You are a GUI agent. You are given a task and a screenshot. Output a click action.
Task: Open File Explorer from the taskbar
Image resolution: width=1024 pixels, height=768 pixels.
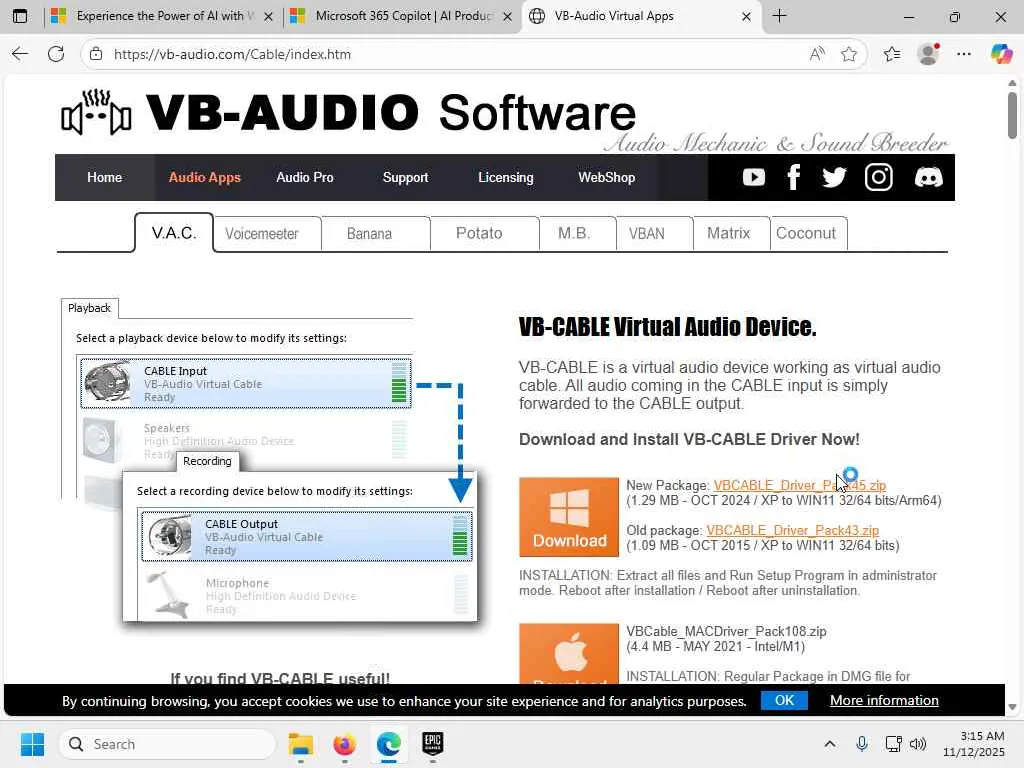(x=301, y=744)
